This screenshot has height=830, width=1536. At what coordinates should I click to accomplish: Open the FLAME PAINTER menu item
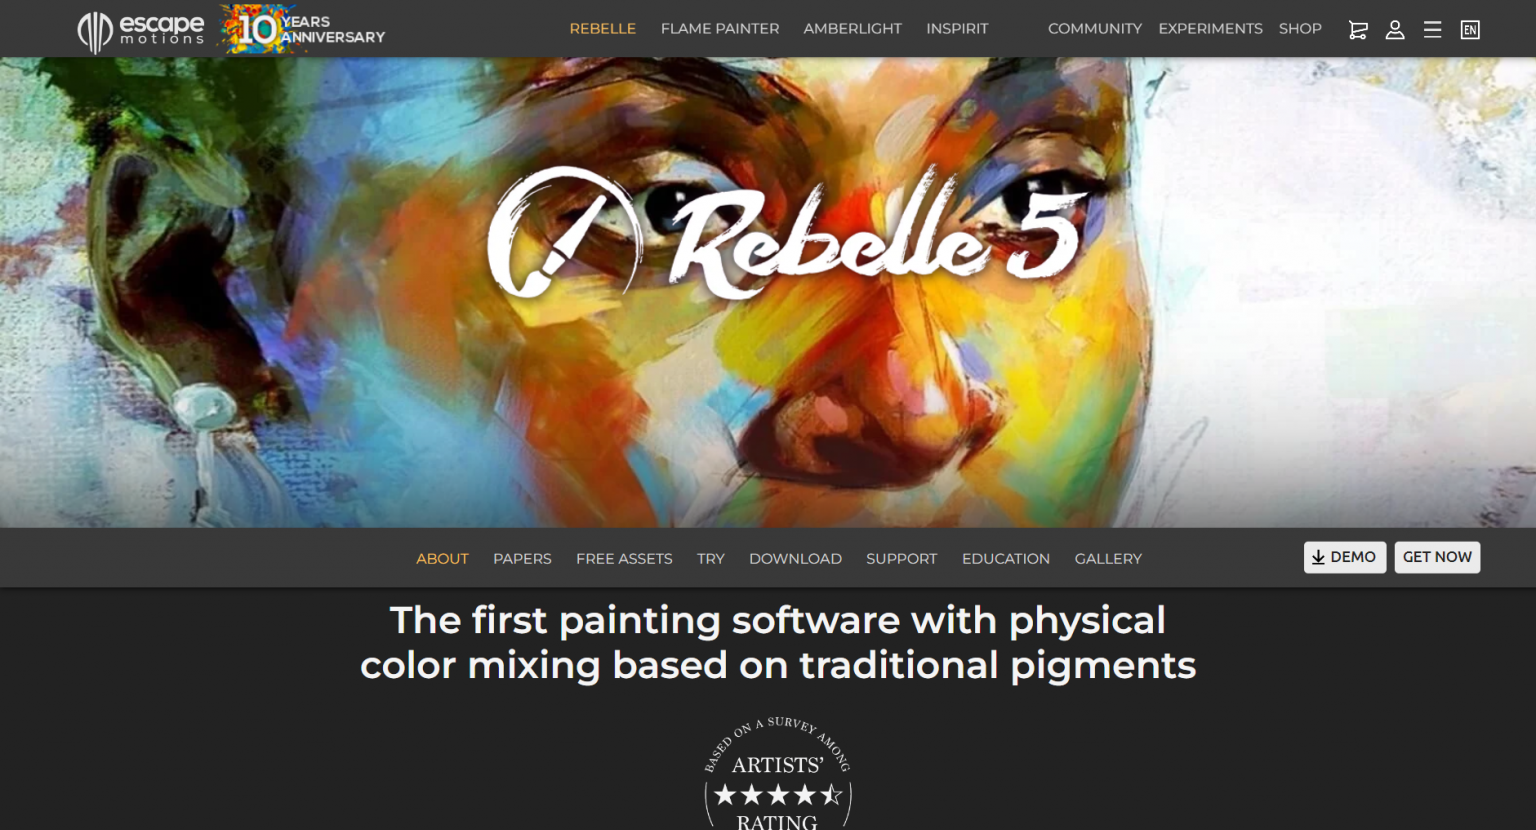(x=720, y=29)
